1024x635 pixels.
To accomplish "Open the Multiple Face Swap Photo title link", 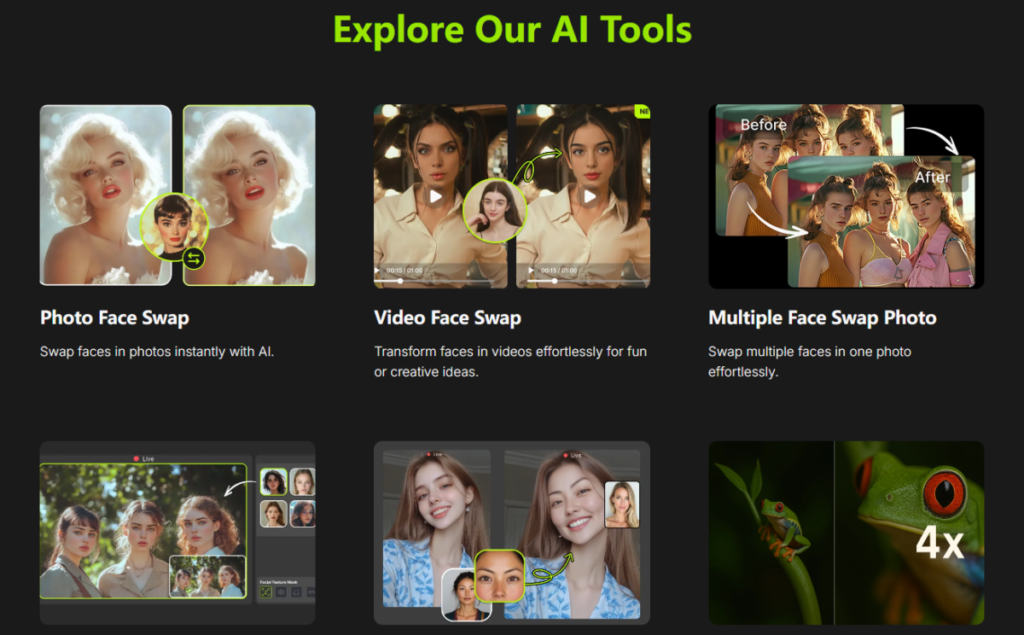I will 822,318.
